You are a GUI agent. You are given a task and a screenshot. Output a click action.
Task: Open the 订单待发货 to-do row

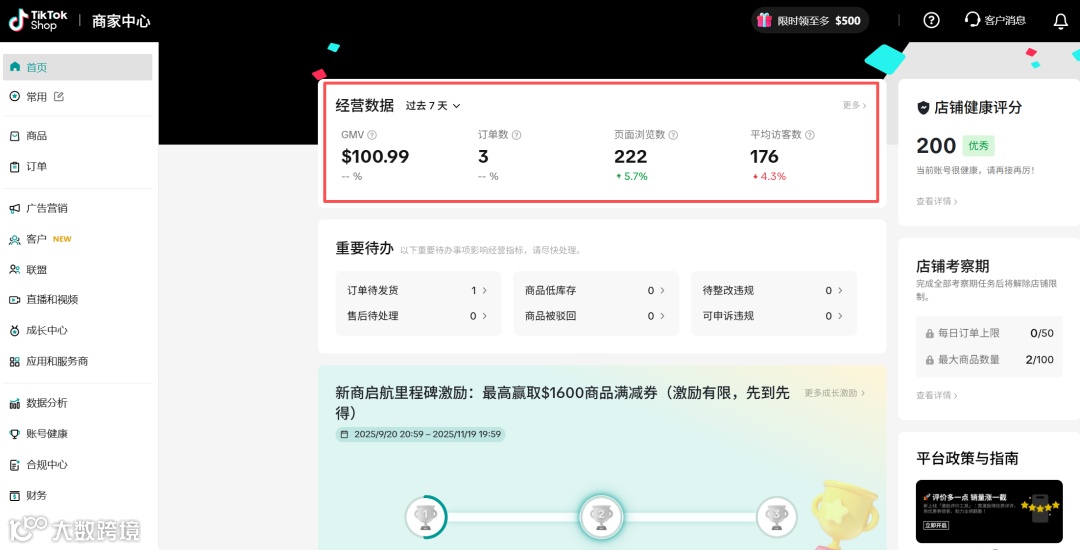point(418,290)
